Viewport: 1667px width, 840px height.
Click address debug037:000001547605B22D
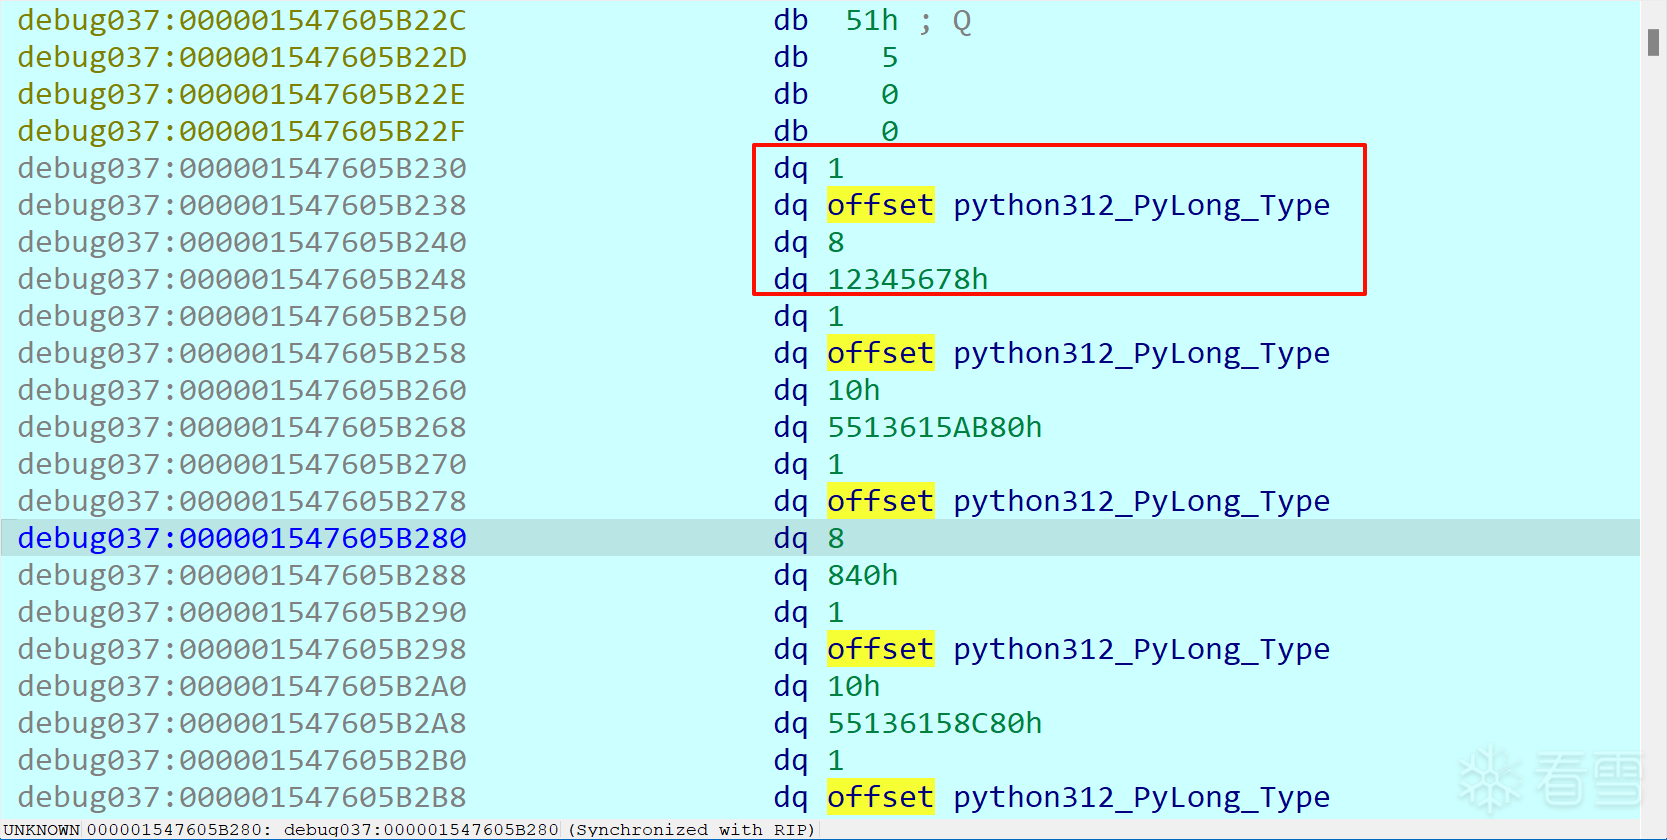pyautogui.click(x=242, y=58)
